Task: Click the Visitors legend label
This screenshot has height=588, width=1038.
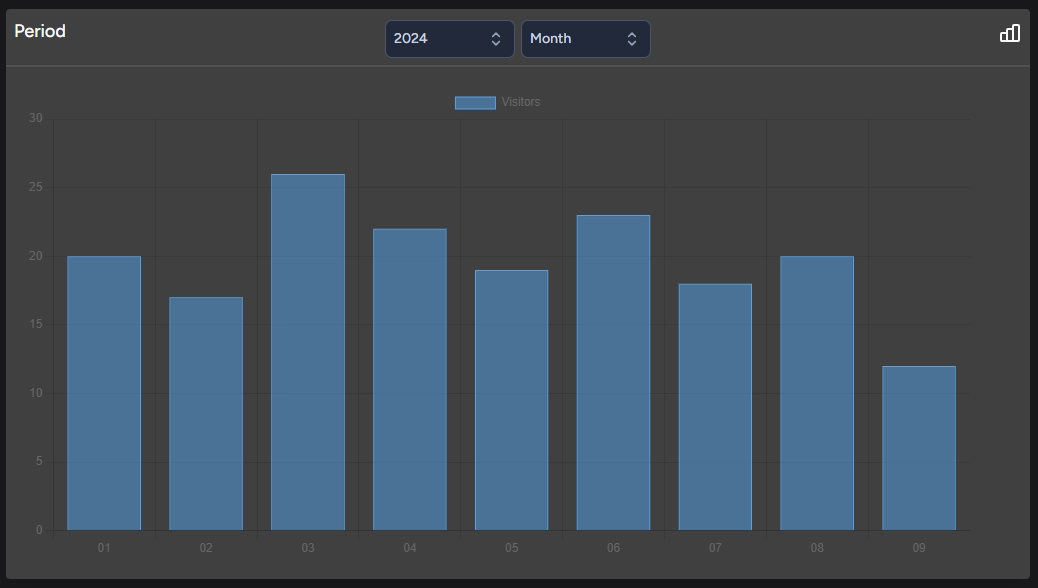Action: [520, 102]
